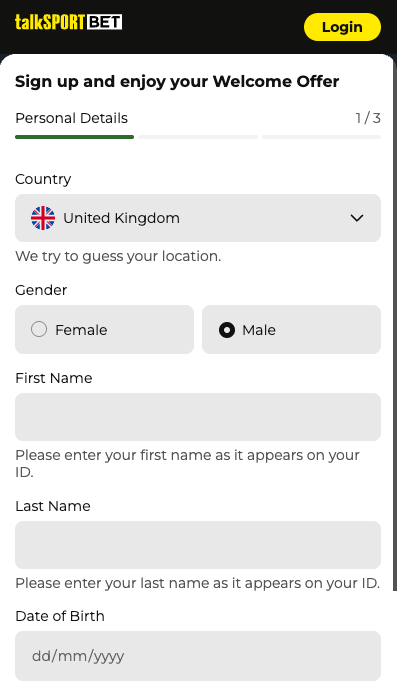This screenshot has height=682, width=397.
Task: Click the Personal Details step label
Action: [x=71, y=118]
